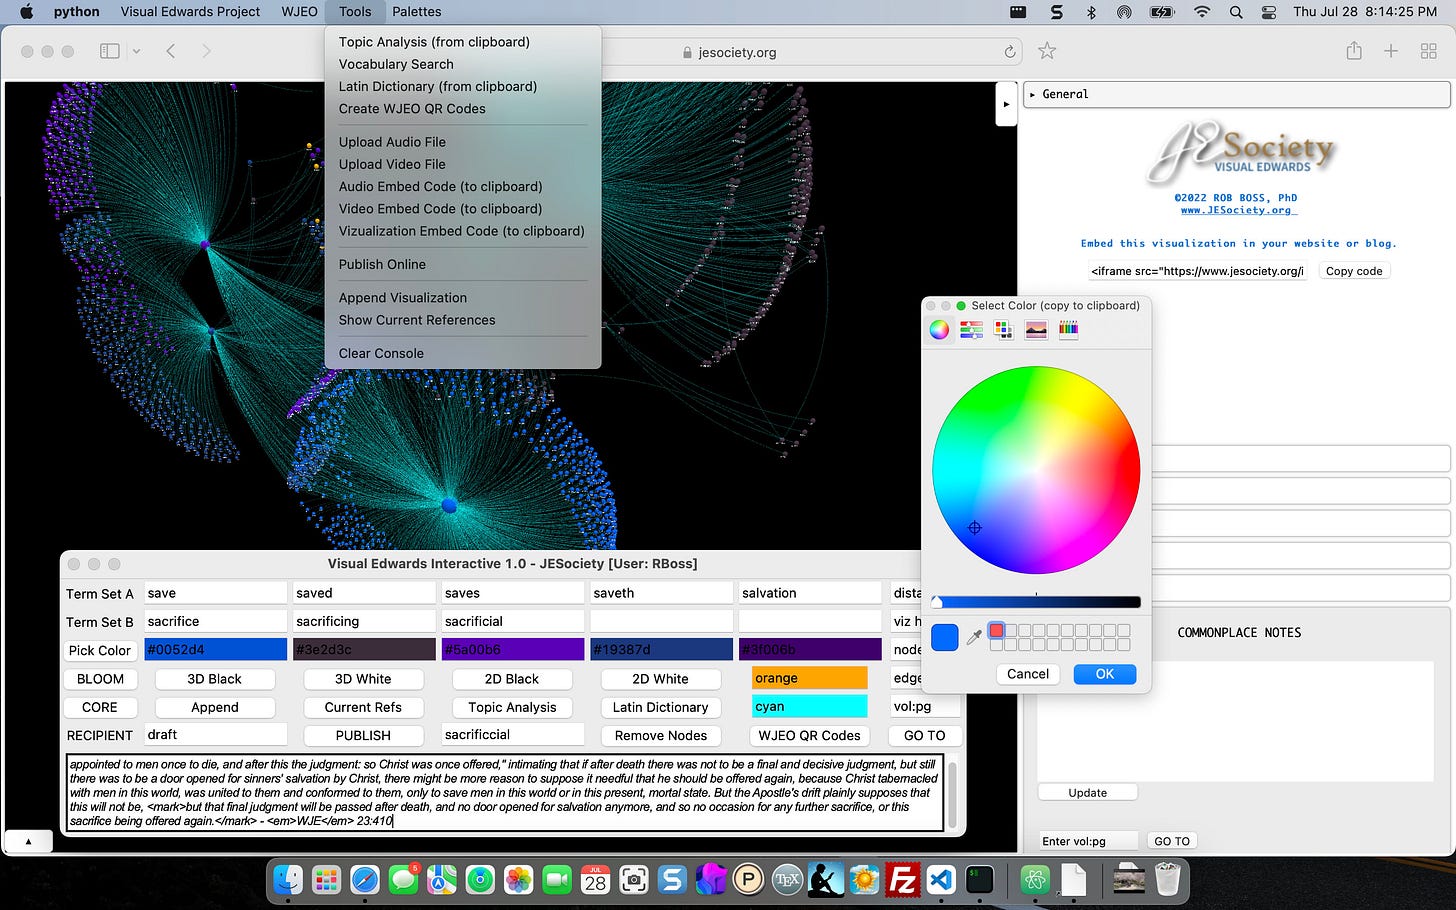Switch visualization to 3D Black
Viewport: 1456px width, 910px height.
(x=215, y=679)
